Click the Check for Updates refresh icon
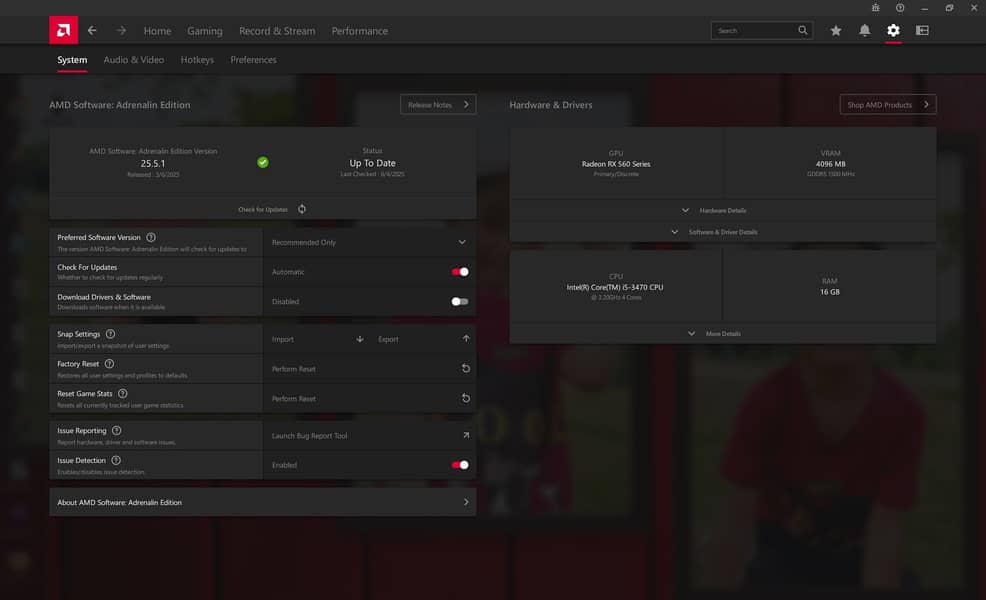Screen dimensions: 986x600 302,209
